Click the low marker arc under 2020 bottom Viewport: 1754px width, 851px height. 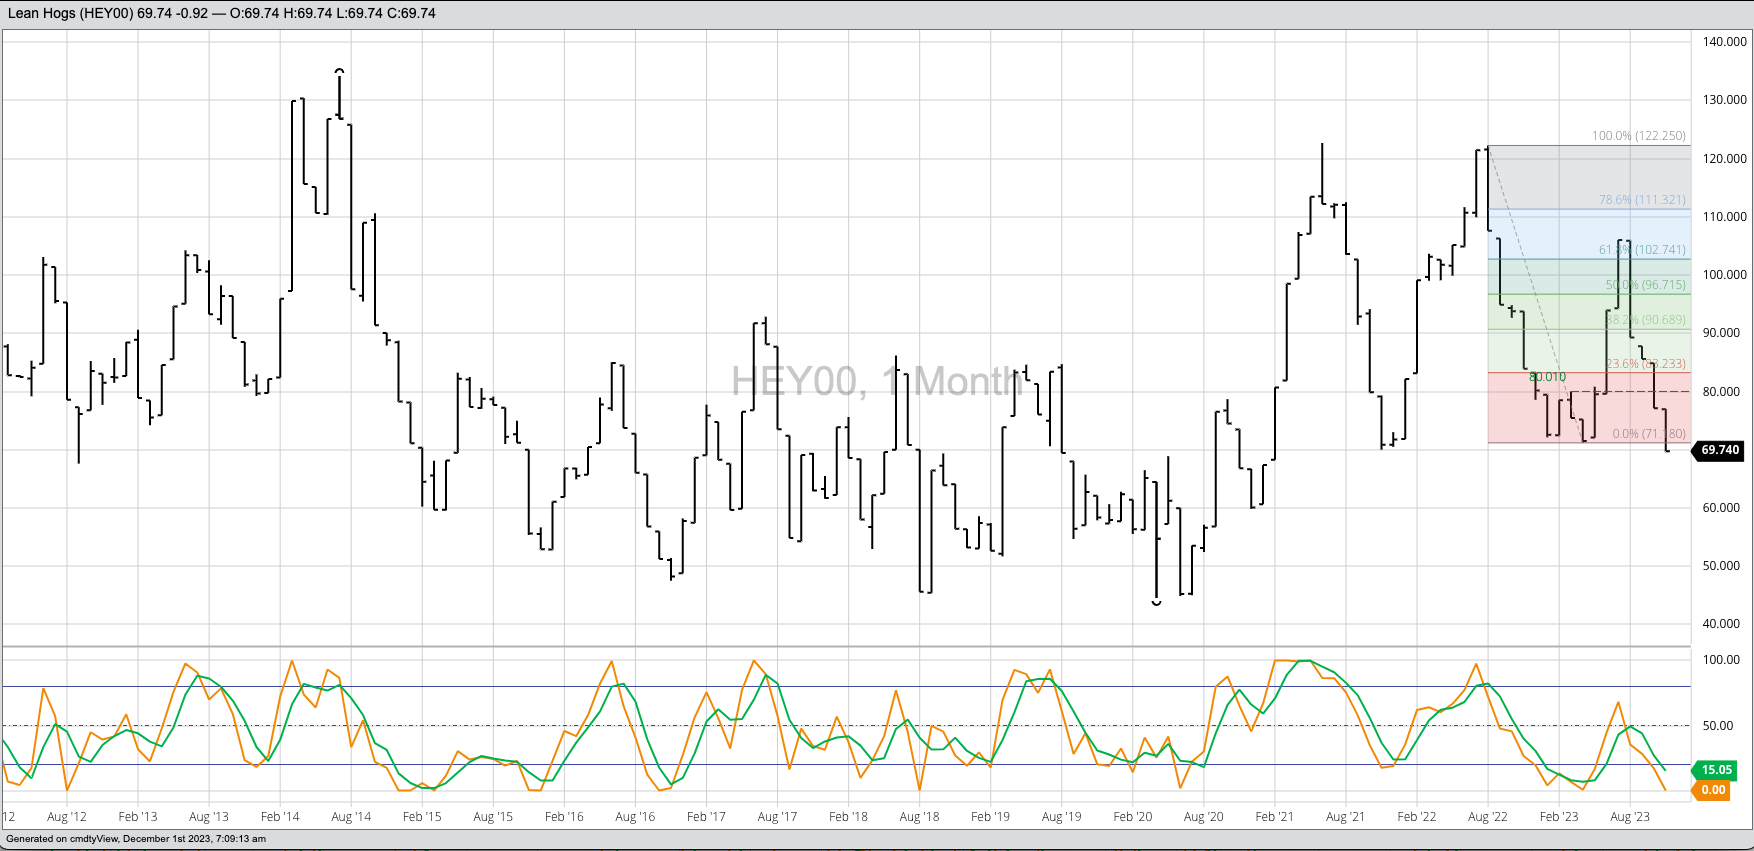(x=1157, y=603)
